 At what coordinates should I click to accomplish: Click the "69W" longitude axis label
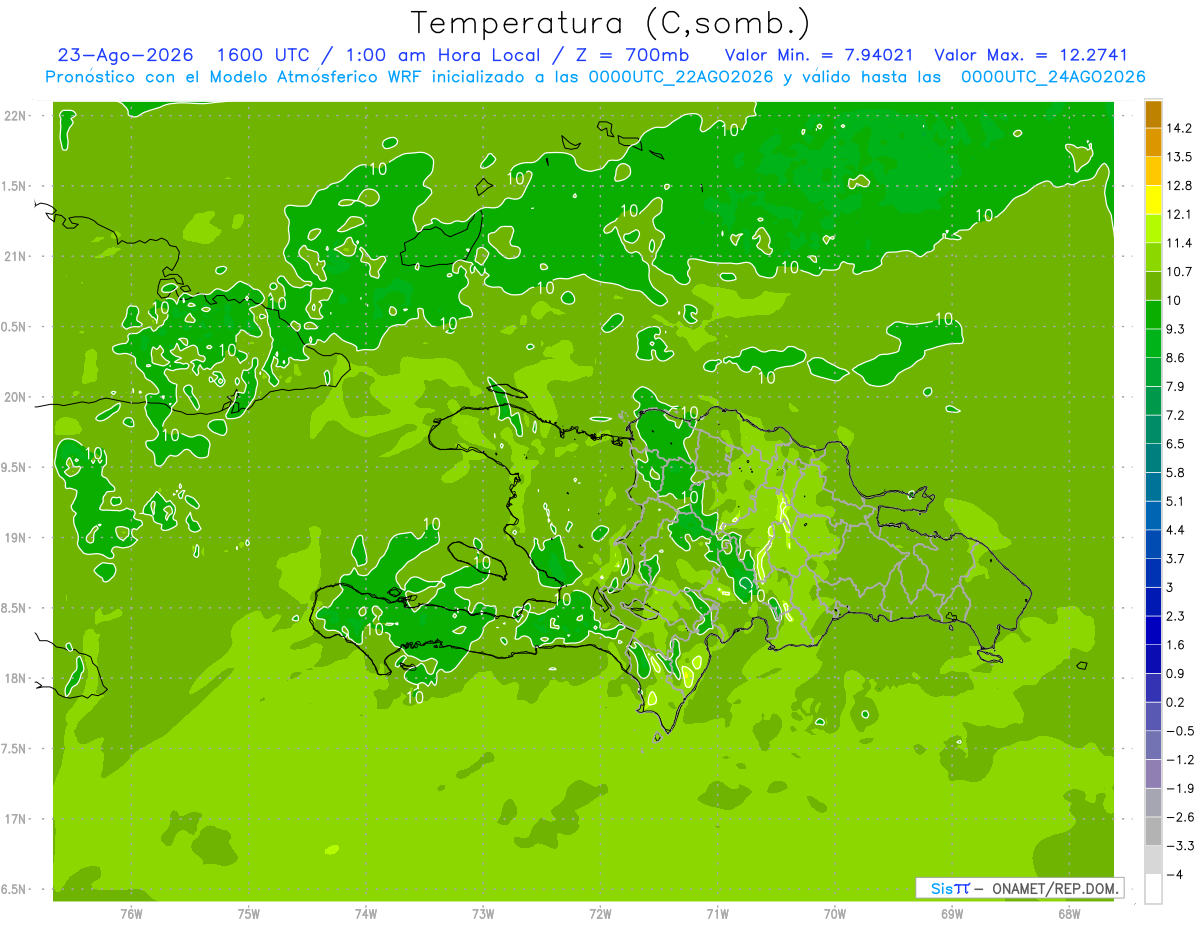click(x=951, y=913)
